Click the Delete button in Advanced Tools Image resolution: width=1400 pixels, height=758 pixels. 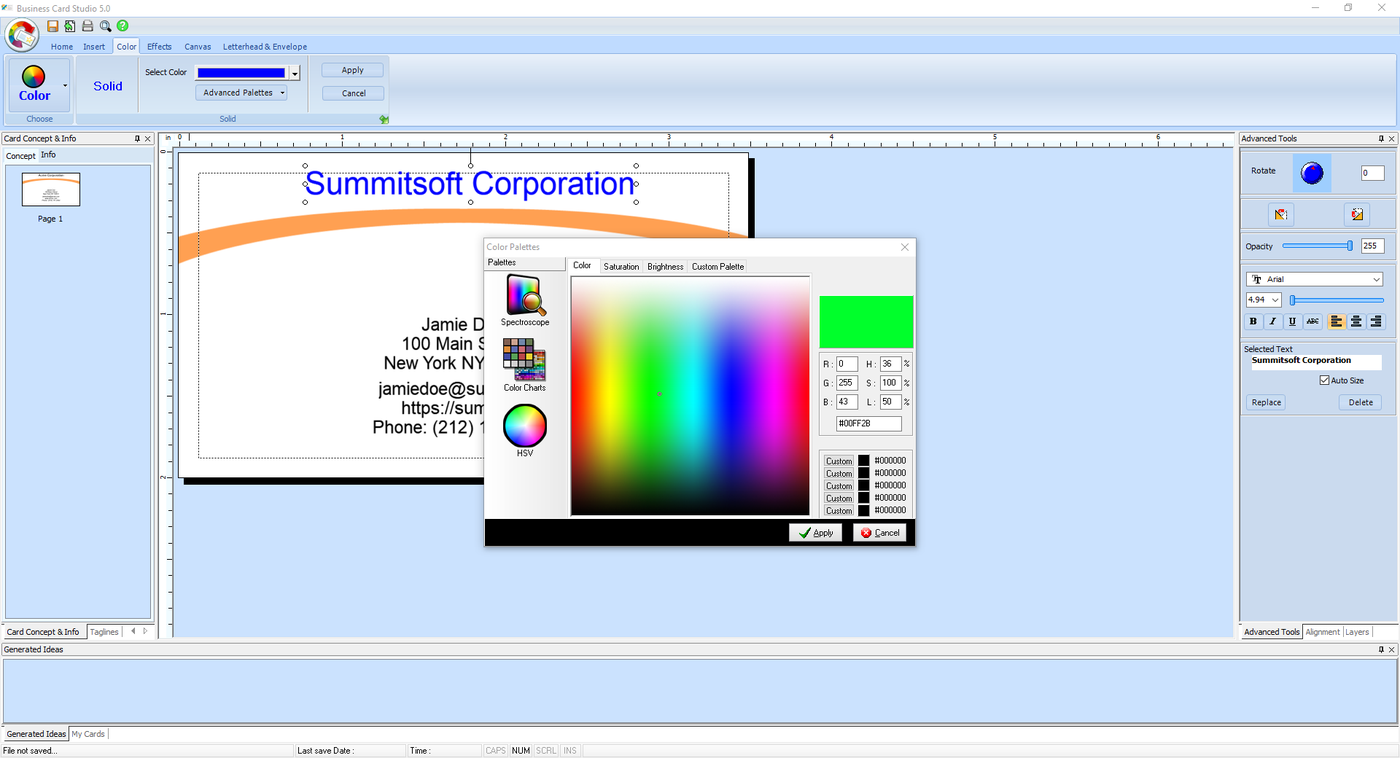(1360, 402)
